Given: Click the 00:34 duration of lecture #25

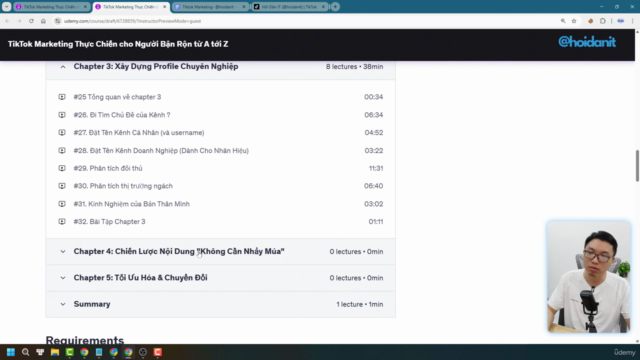Looking at the screenshot, I should (373, 97).
